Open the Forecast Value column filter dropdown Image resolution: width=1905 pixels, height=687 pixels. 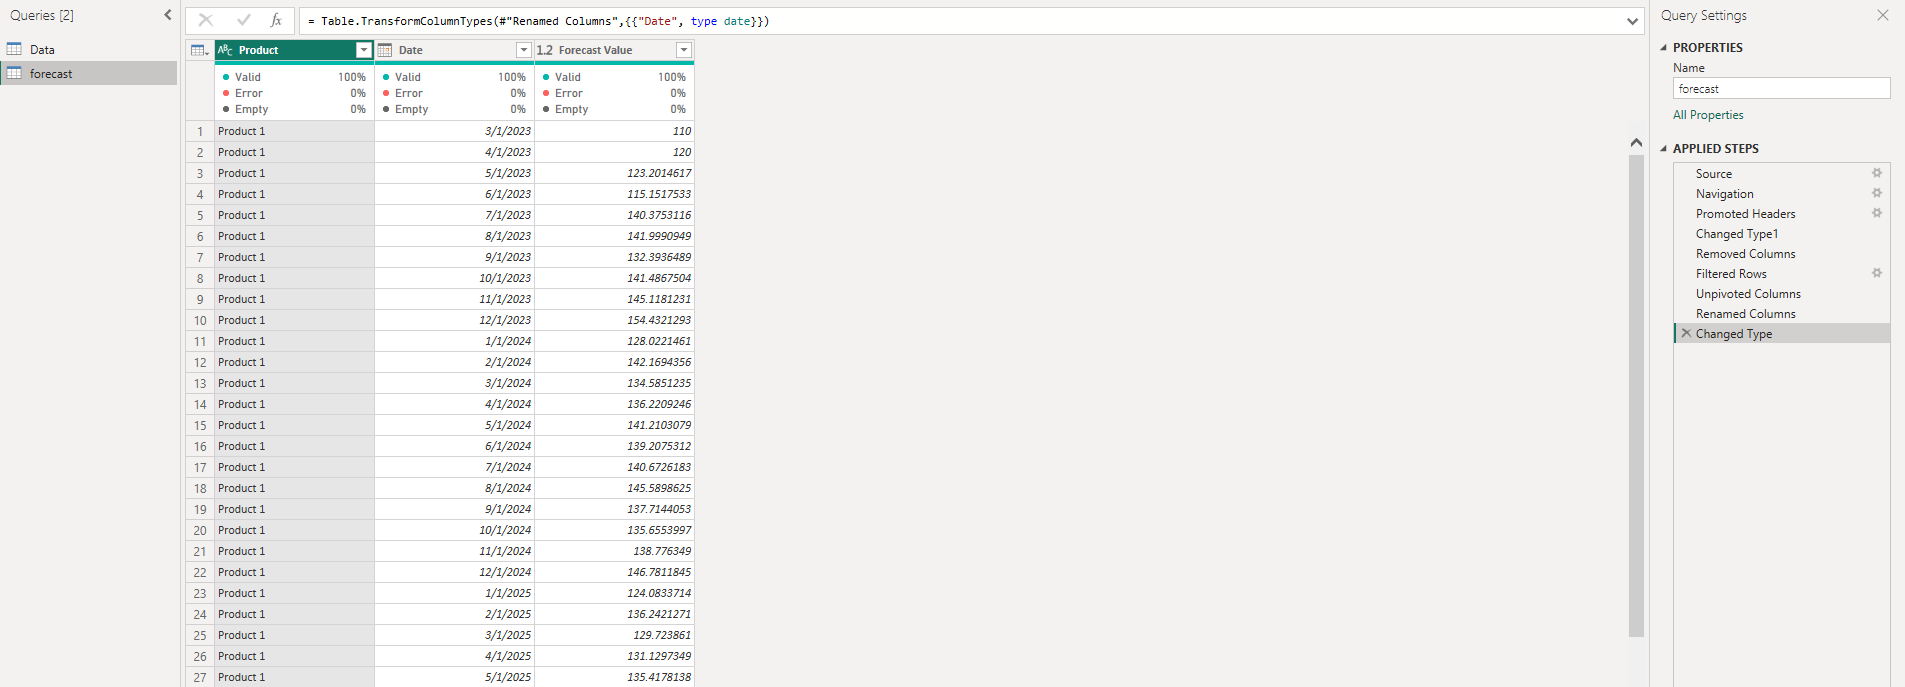[684, 50]
